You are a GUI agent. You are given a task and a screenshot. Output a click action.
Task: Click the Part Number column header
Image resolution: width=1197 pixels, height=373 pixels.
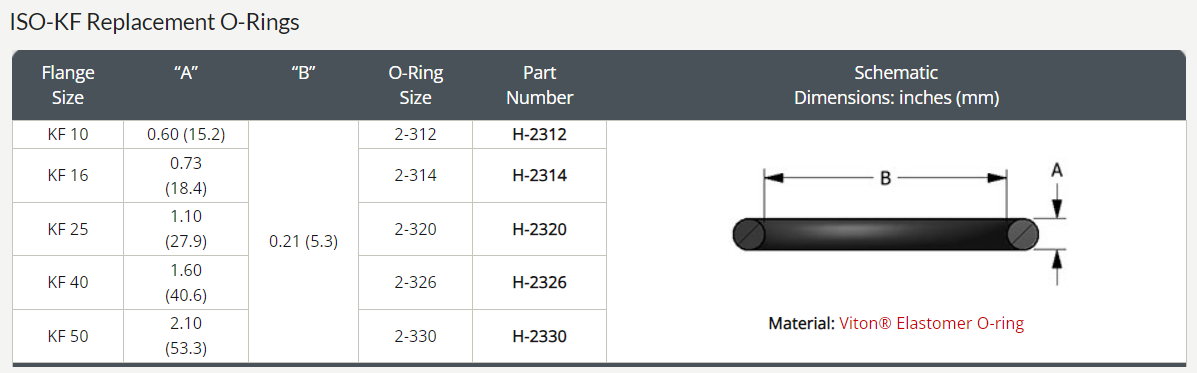click(540, 85)
